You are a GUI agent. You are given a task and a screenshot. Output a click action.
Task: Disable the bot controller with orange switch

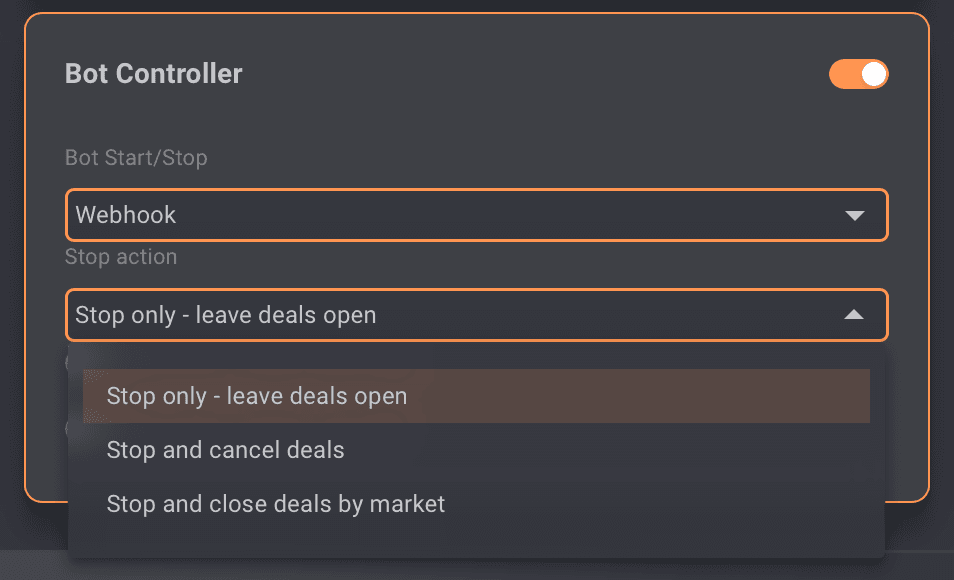(858, 74)
